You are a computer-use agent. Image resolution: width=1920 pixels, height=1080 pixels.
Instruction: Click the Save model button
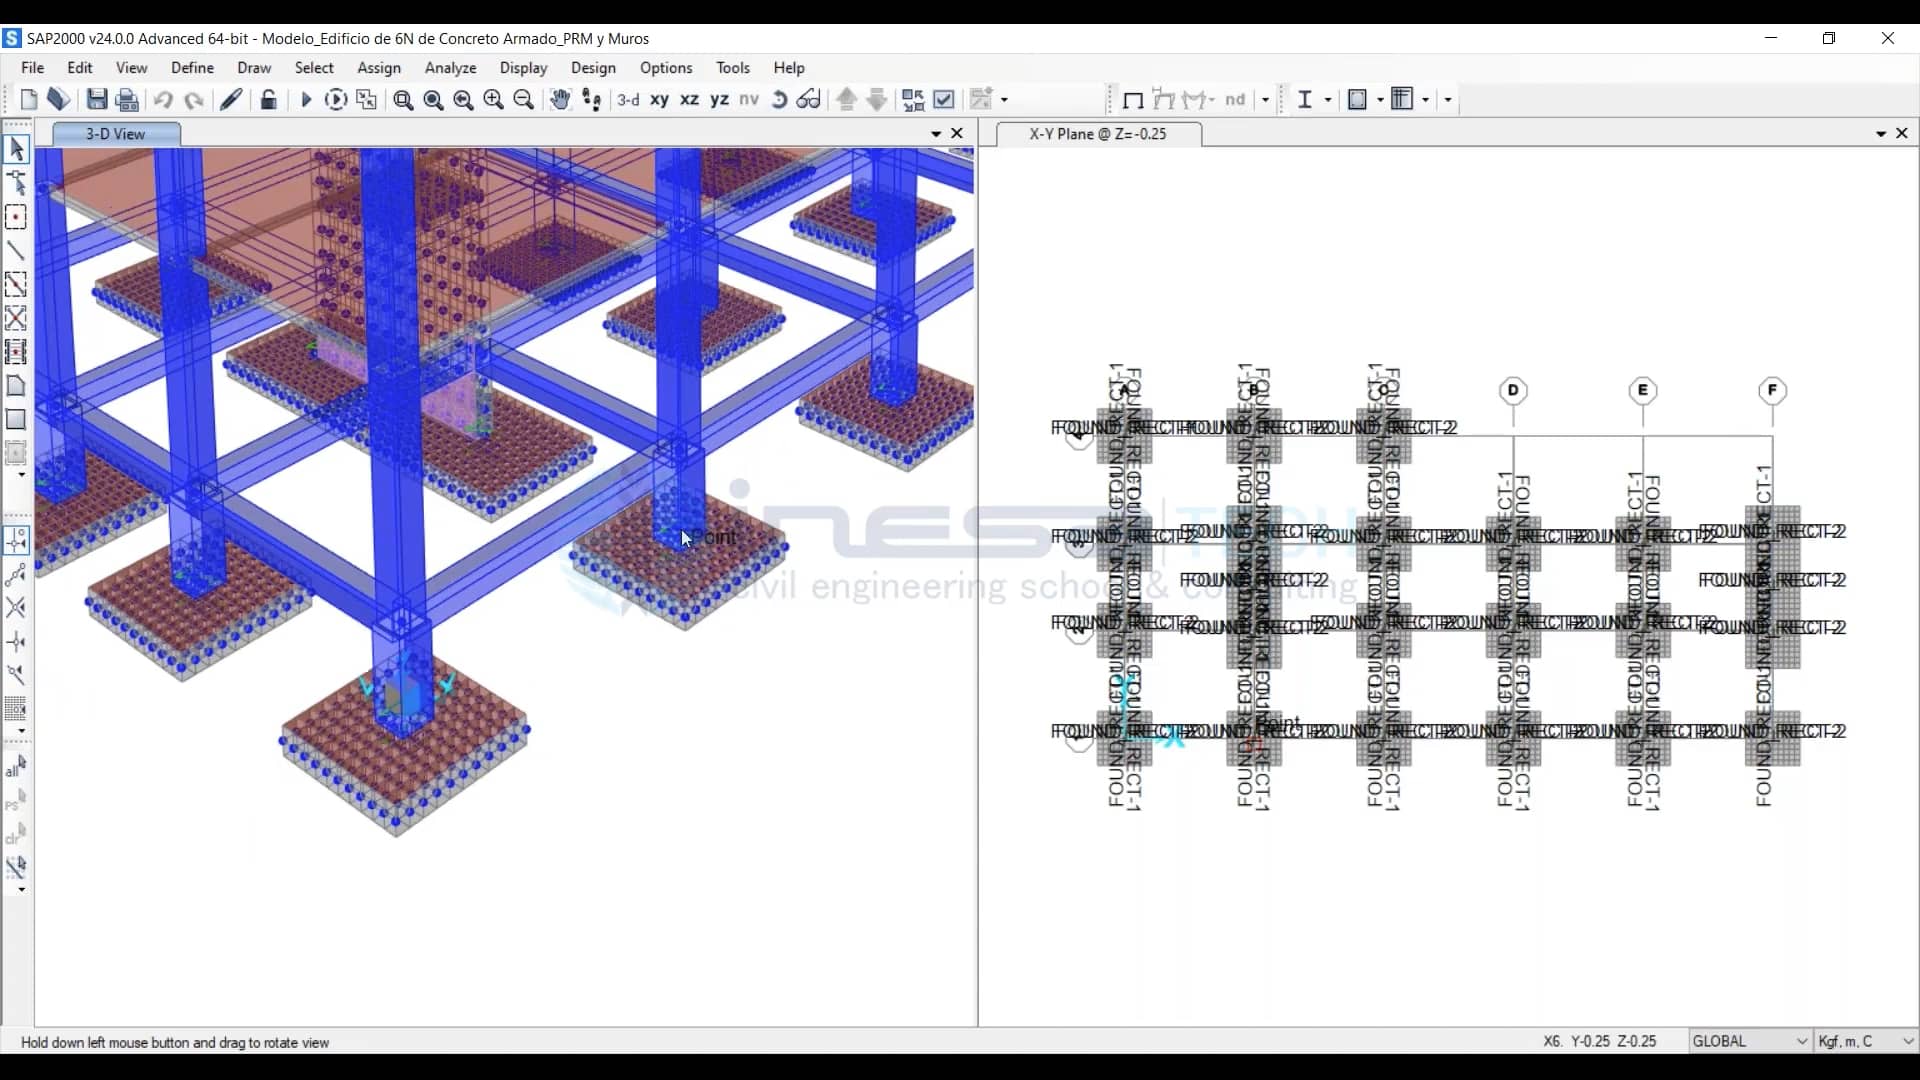pos(97,99)
